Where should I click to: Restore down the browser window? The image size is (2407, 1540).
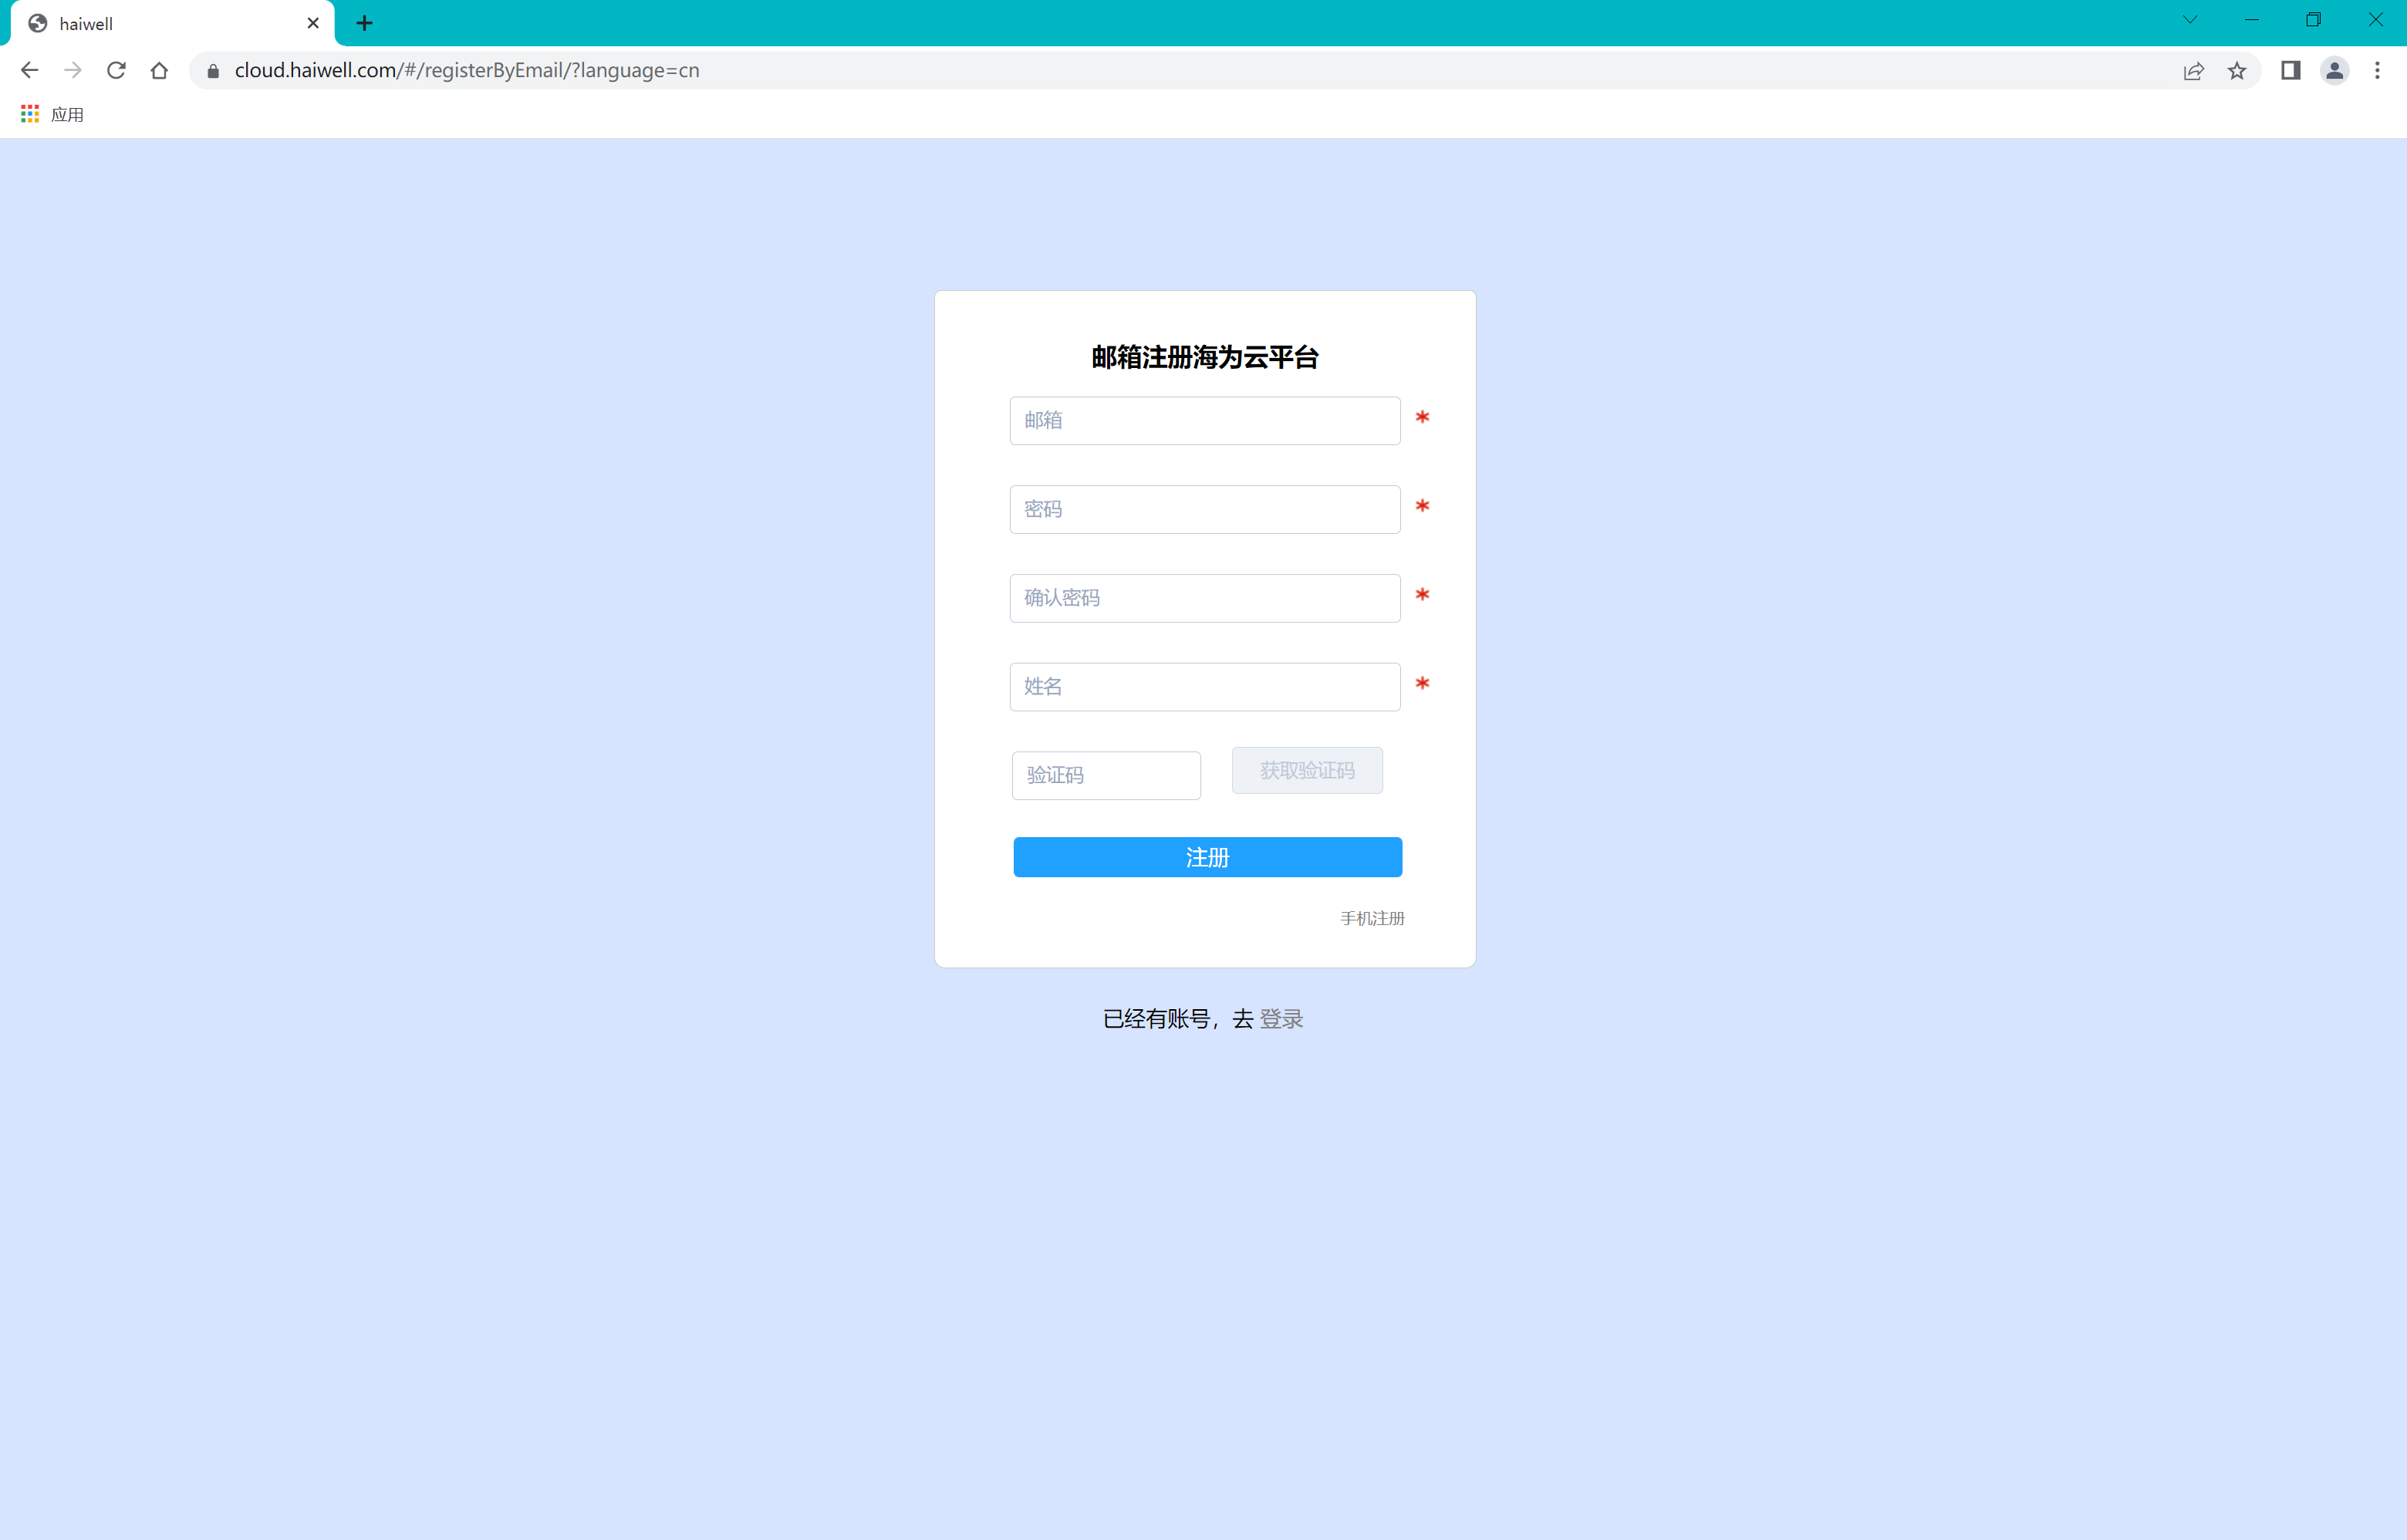2313,20
